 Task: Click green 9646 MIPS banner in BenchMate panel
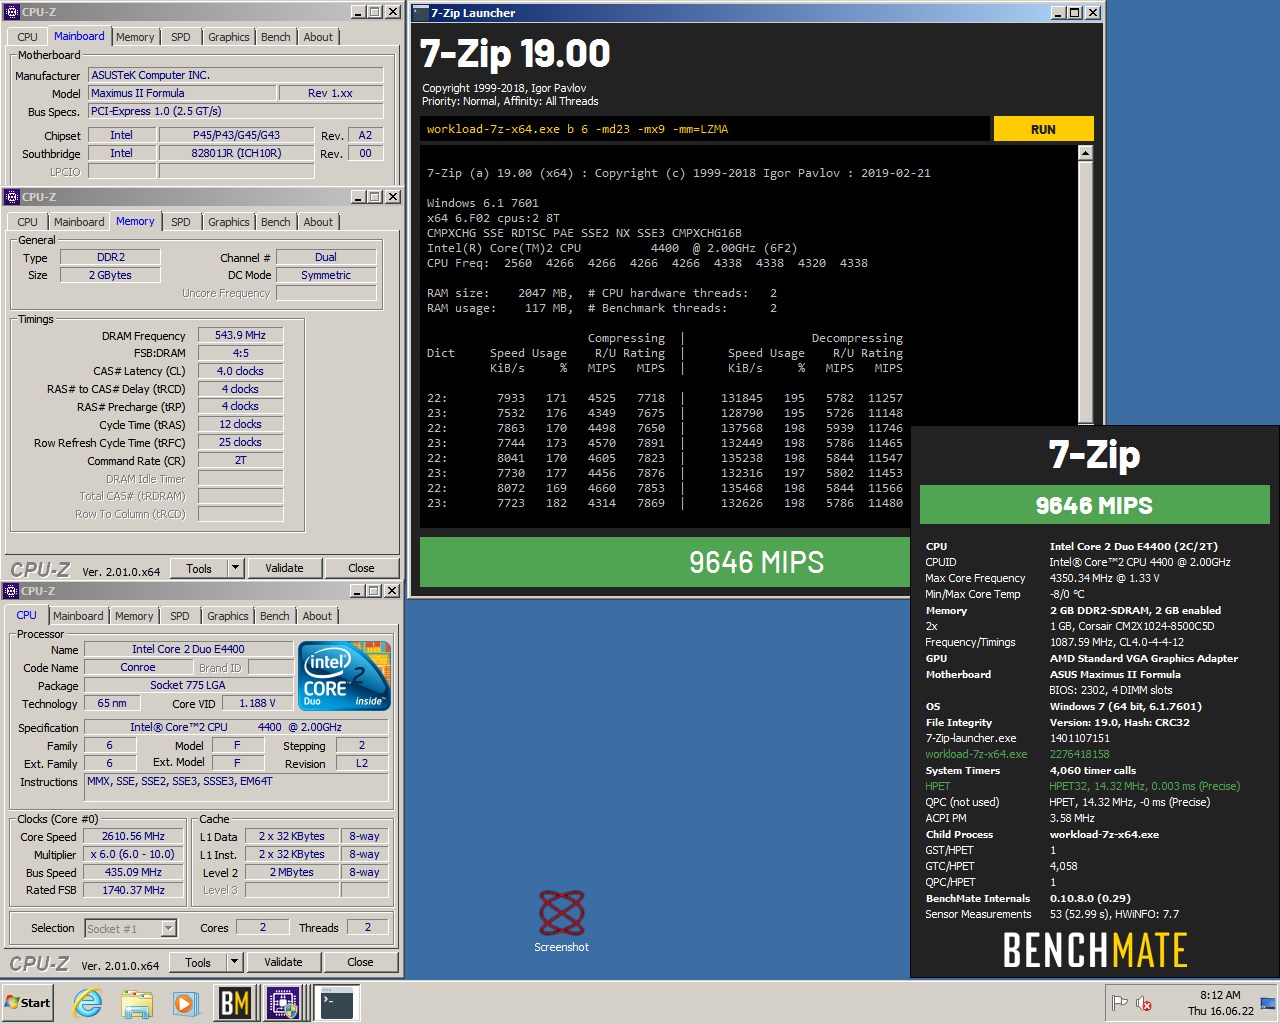coord(1094,505)
